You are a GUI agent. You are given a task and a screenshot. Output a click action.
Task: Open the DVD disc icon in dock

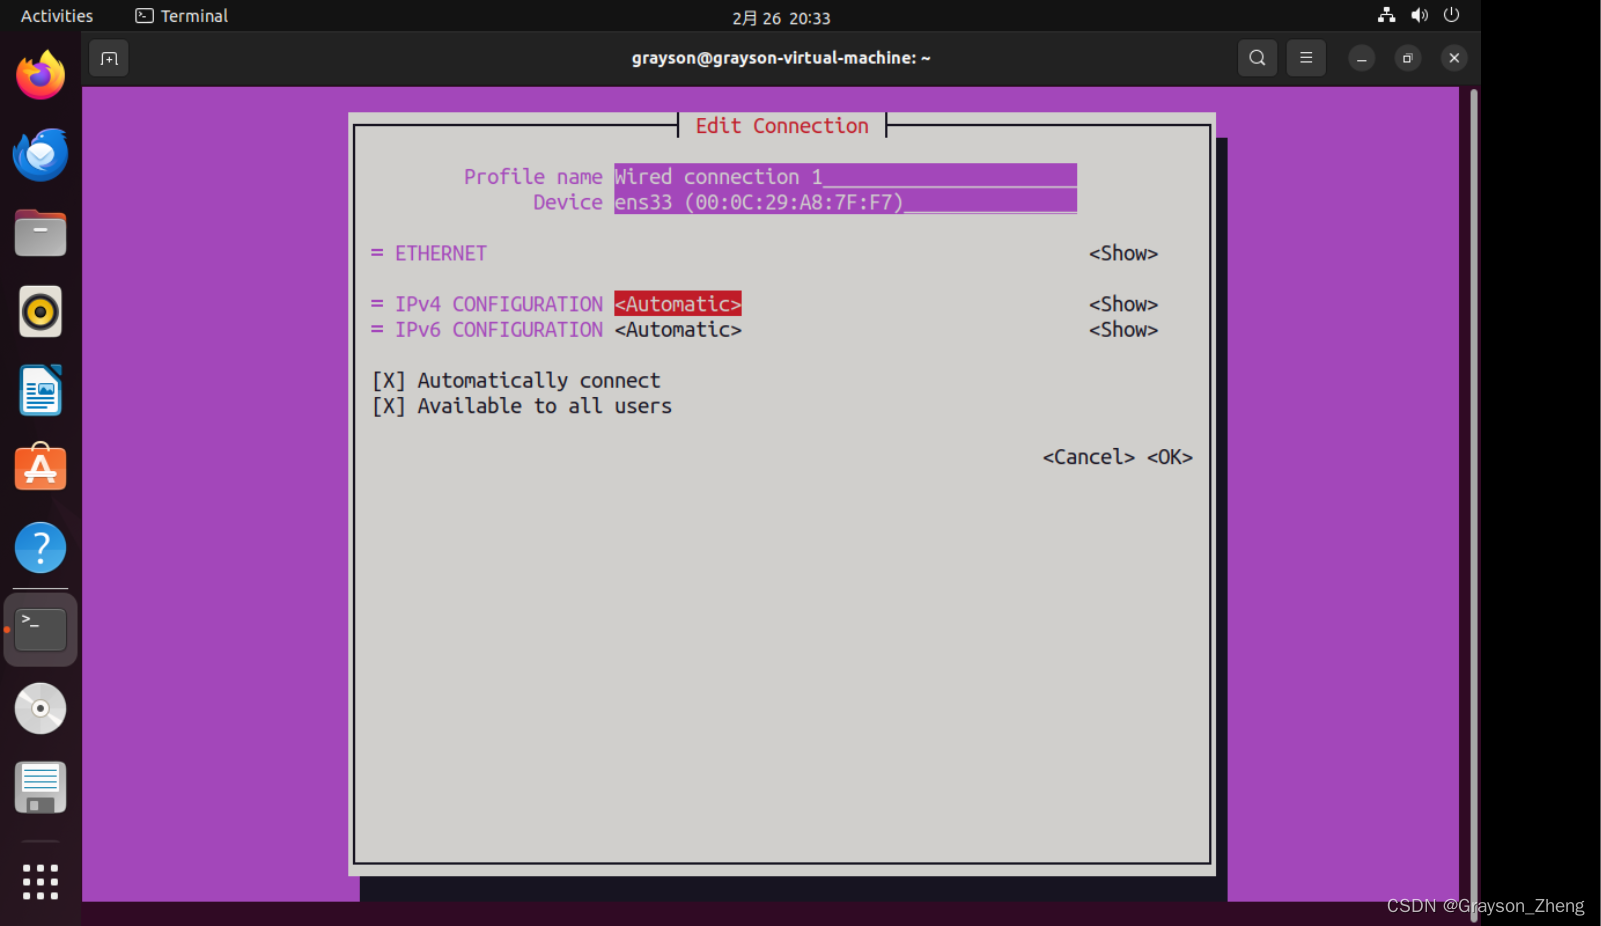point(40,708)
